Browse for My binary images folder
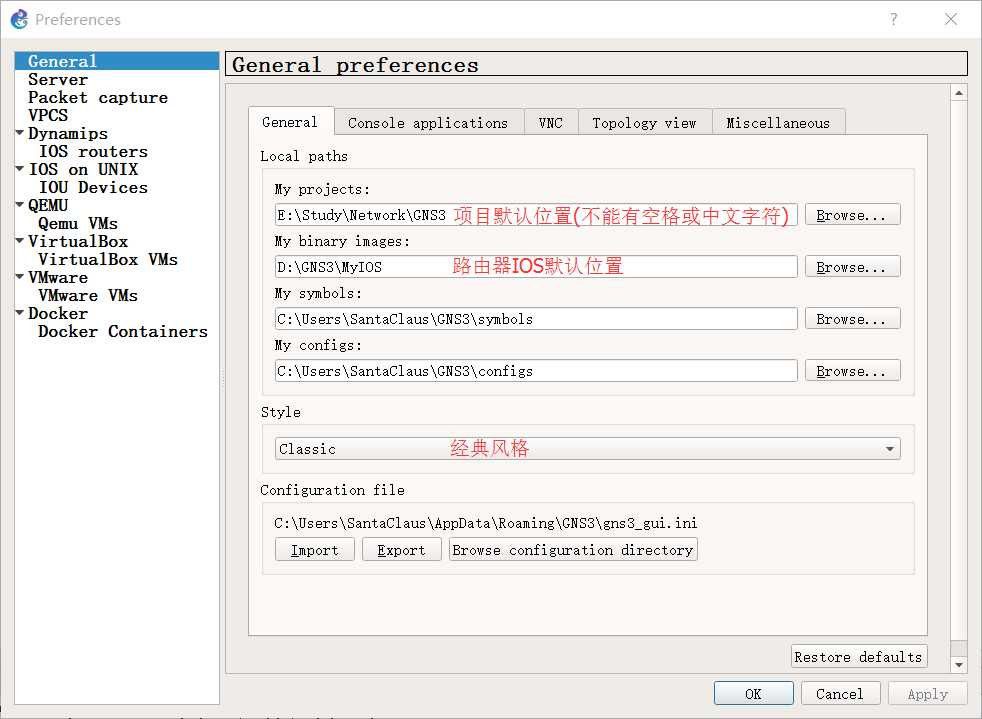The width and height of the screenshot is (982, 719). (852, 267)
